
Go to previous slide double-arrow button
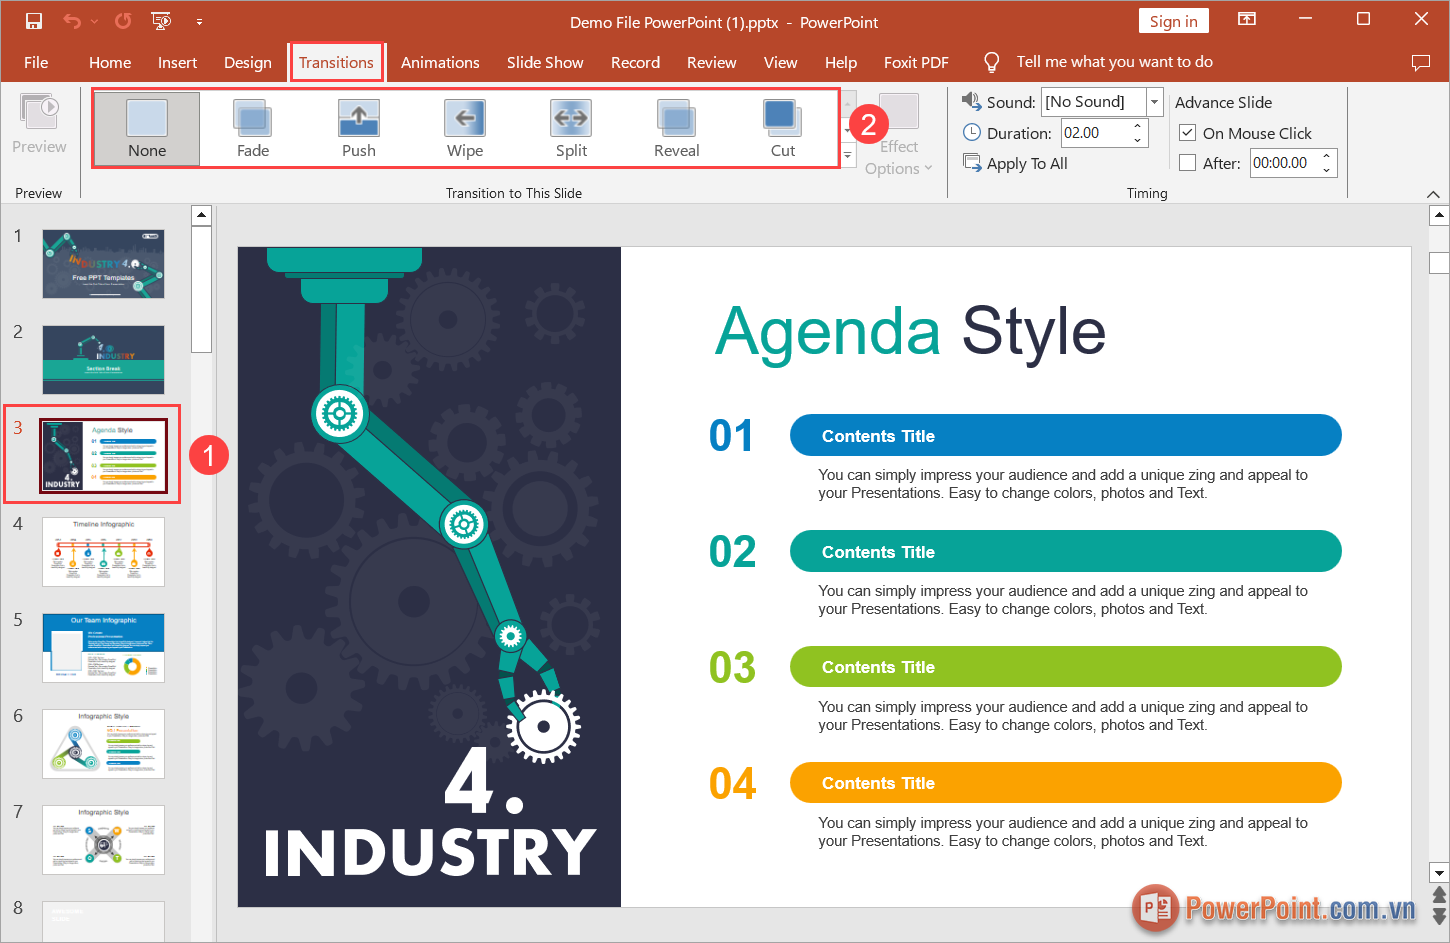coord(1439,895)
